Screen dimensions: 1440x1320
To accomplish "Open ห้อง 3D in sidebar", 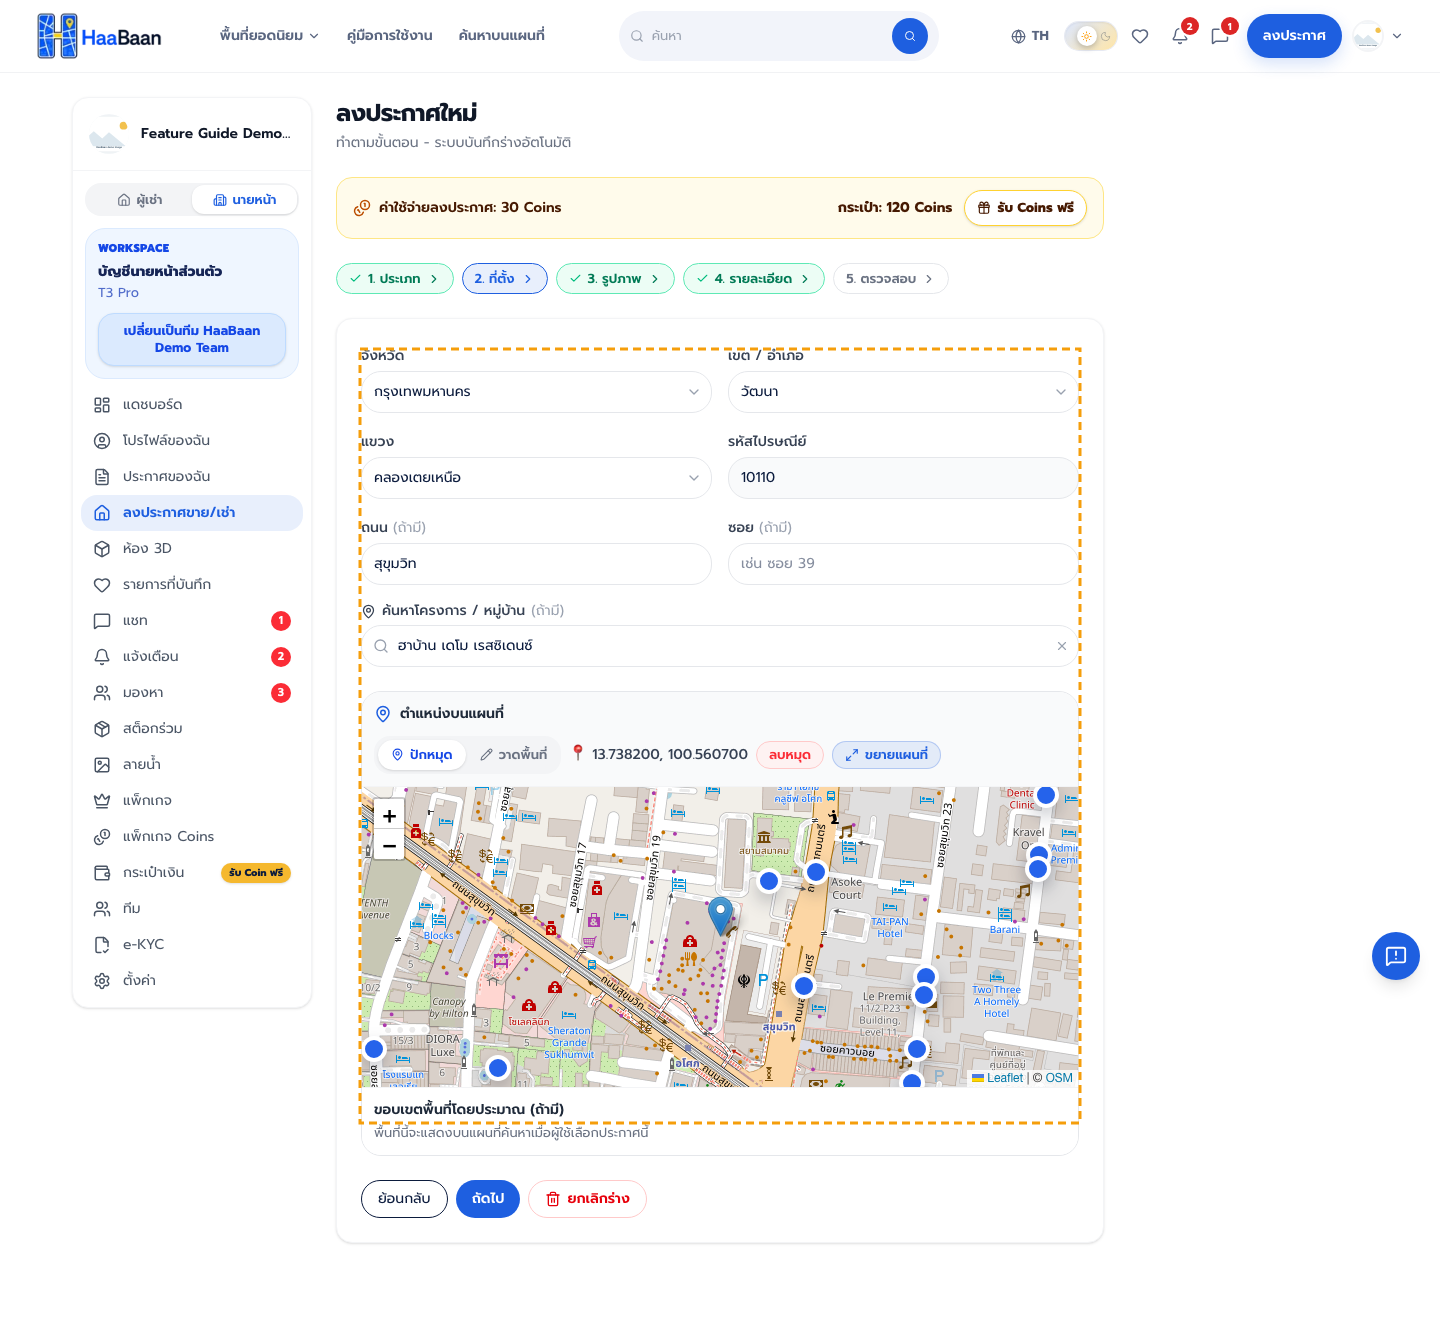I will [192, 549].
